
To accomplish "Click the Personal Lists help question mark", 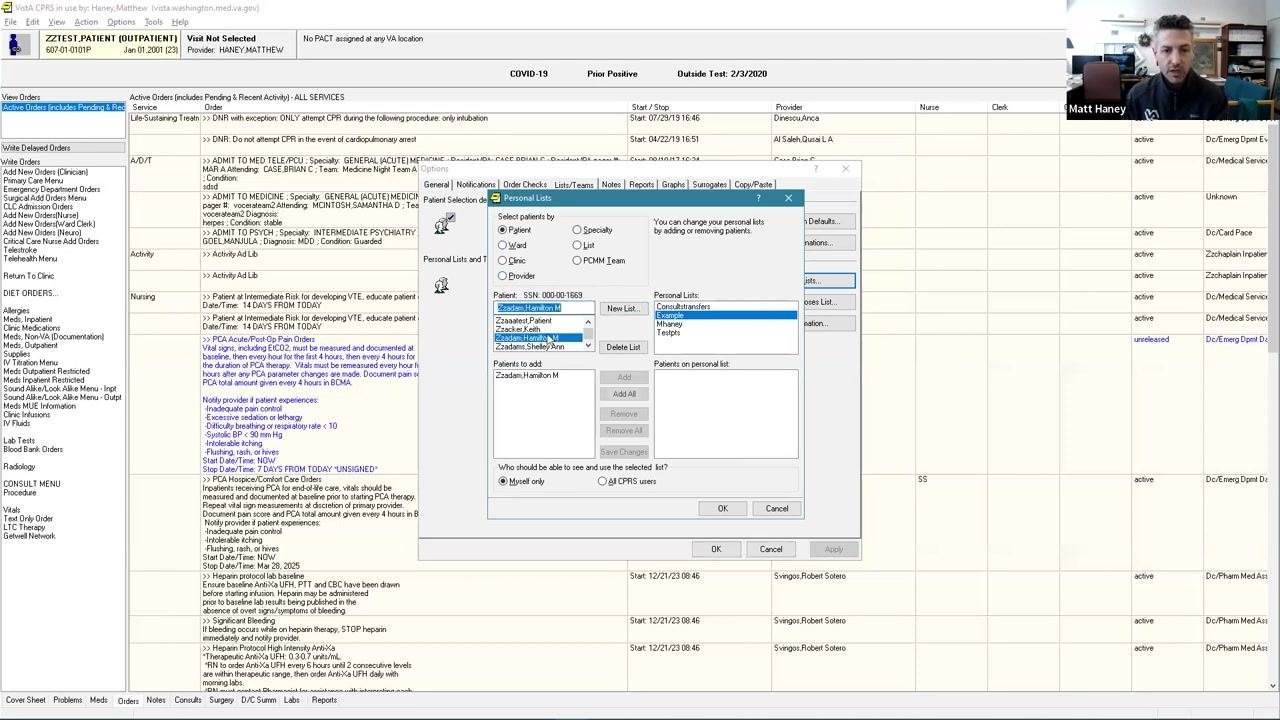I will [x=758, y=198].
